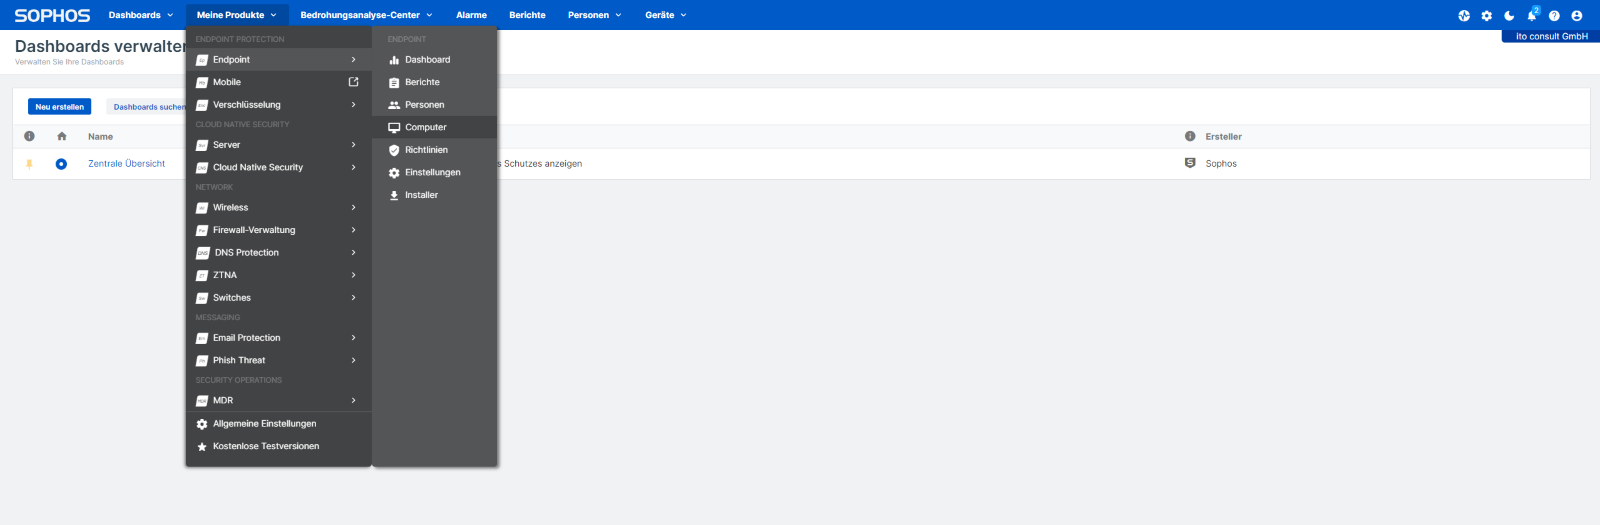Screen dimensions: 1600x525
Task: Click the Installer download icon
Action: pyautogui.click(x=394, y=195)
